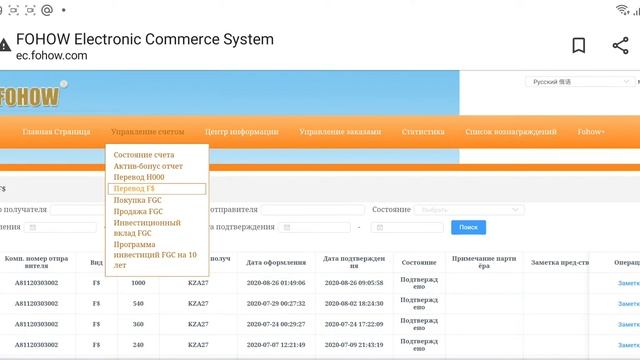Click amount cell 360

(138, 324)
